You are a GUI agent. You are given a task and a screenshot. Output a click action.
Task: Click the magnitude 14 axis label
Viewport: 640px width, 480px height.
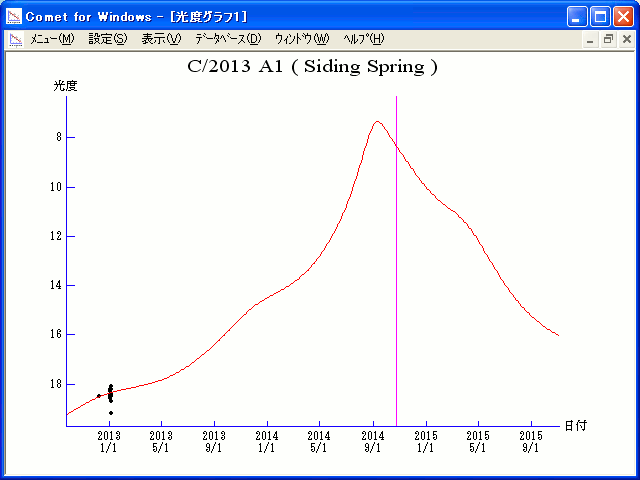[57, 285]
